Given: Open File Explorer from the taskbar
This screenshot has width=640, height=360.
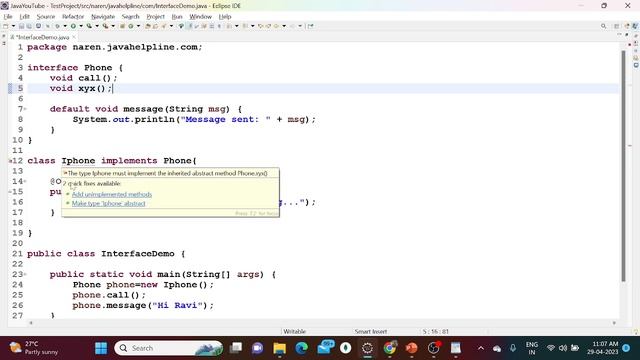Looking at the screenshot, I should [x=280, y=348].
